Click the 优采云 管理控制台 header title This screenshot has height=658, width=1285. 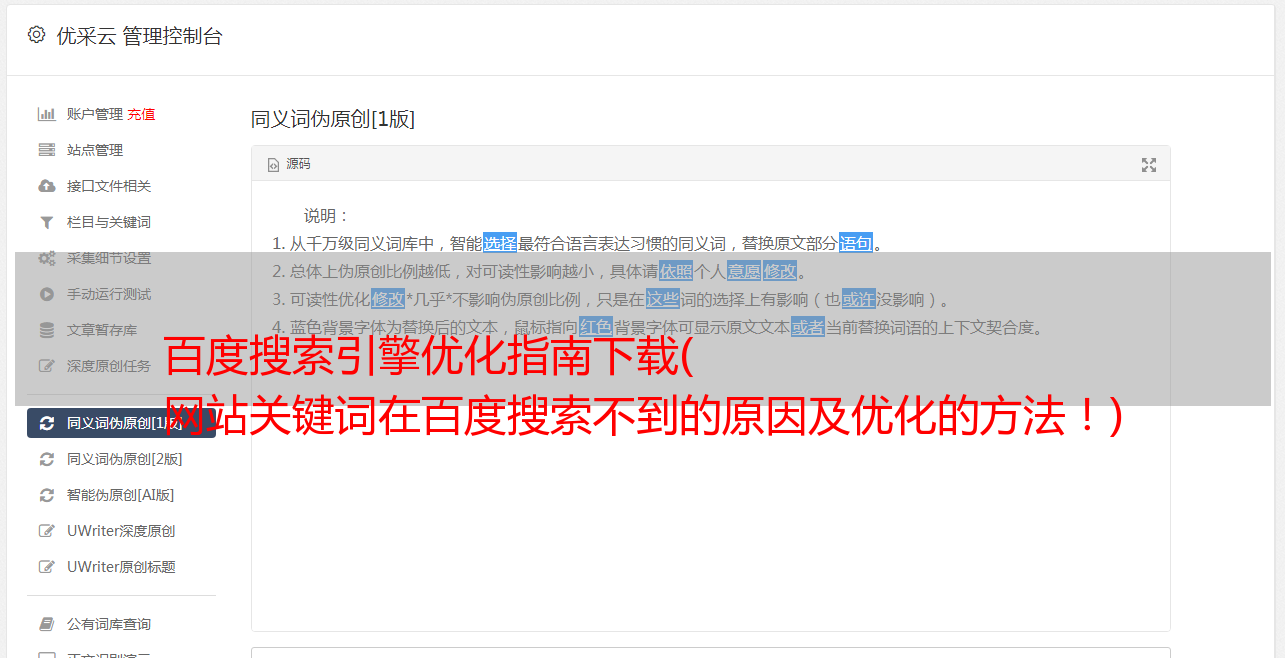(139, 36)
